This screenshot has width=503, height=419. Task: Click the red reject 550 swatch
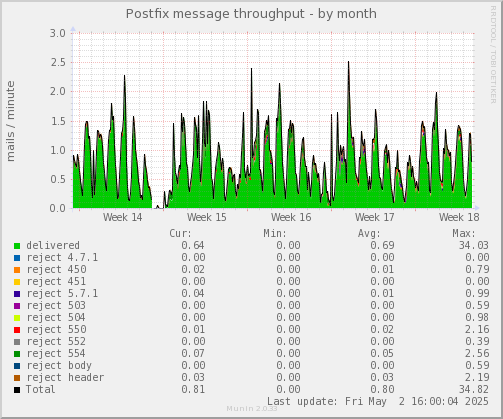tap(17, 330)
